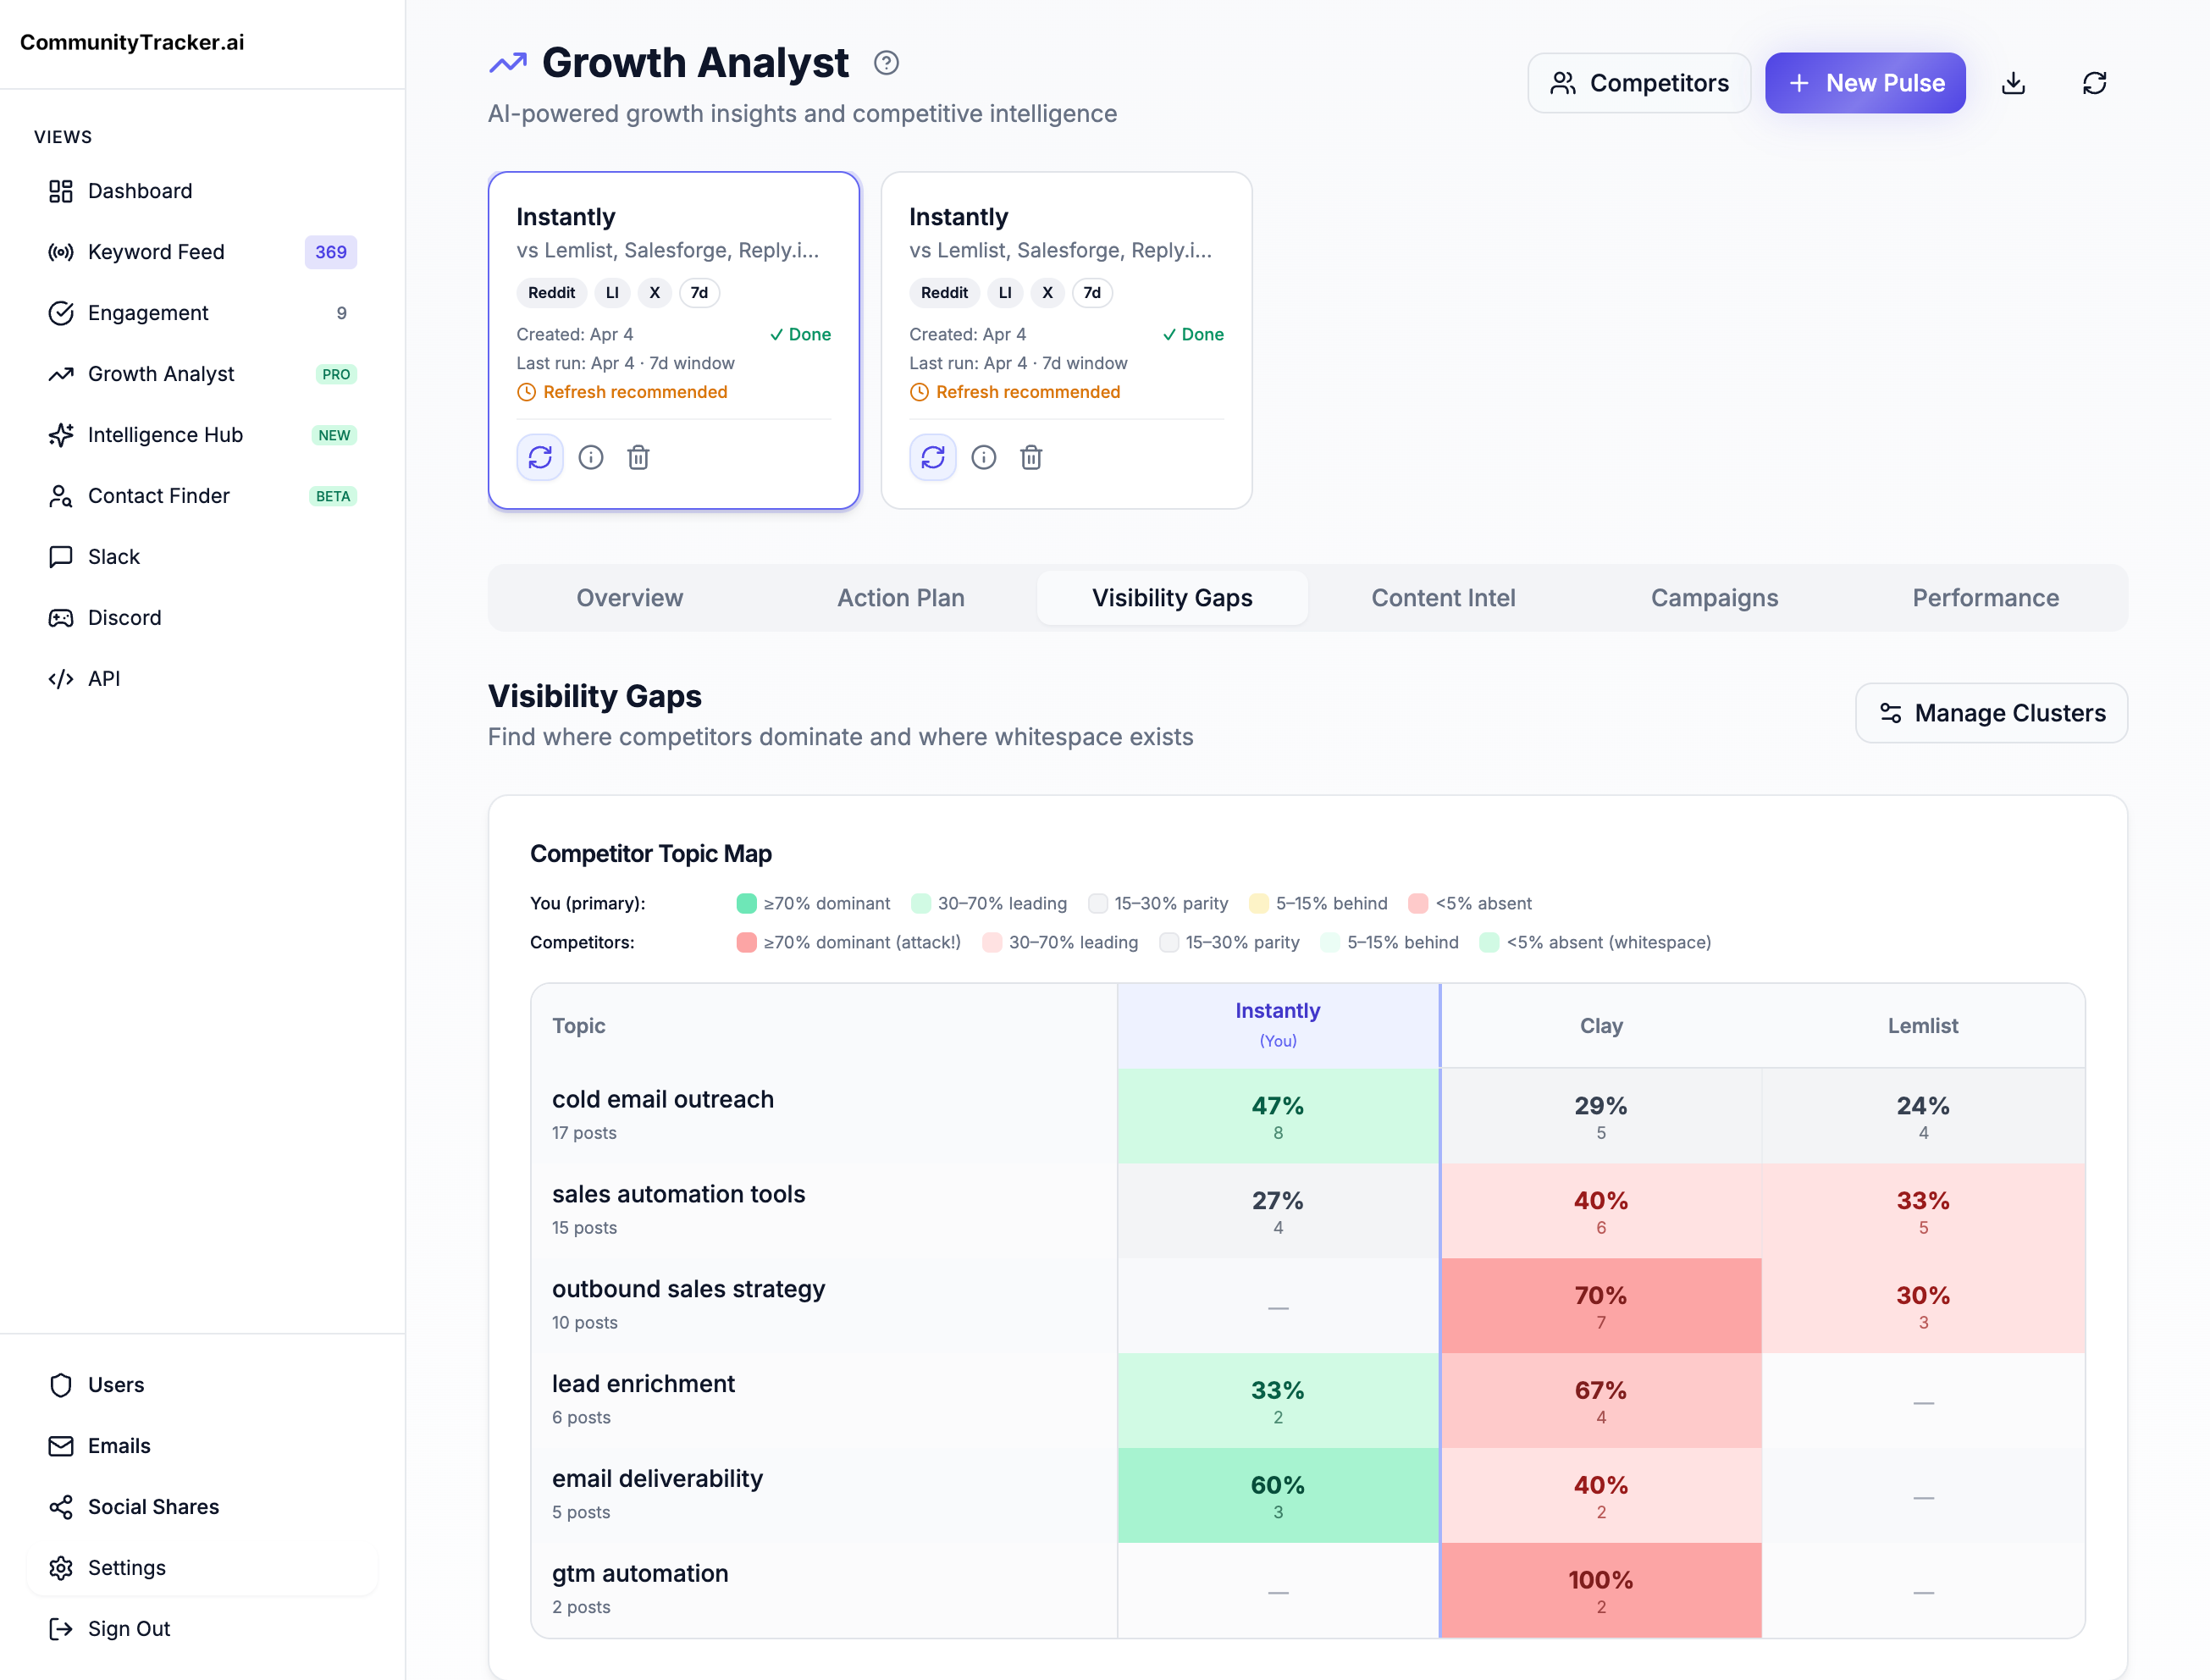This screenshot has width=2210, height=1680.
Task: Click the Instantly (You) column header
Action: tap(1277, 1025)
